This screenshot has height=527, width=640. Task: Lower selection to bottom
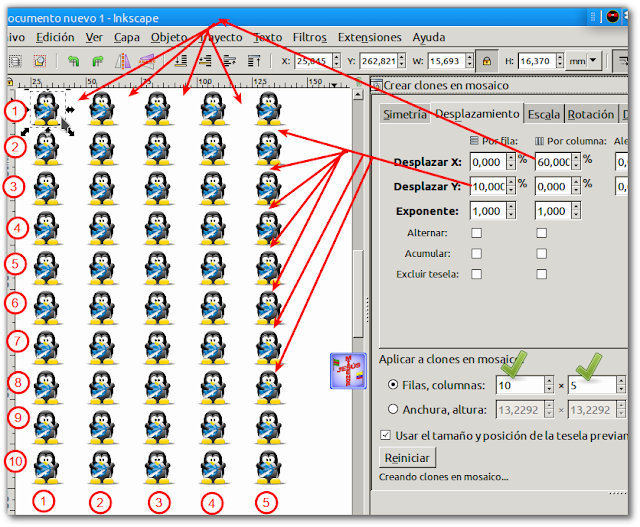pyautogui.click(x=180, y=61)
